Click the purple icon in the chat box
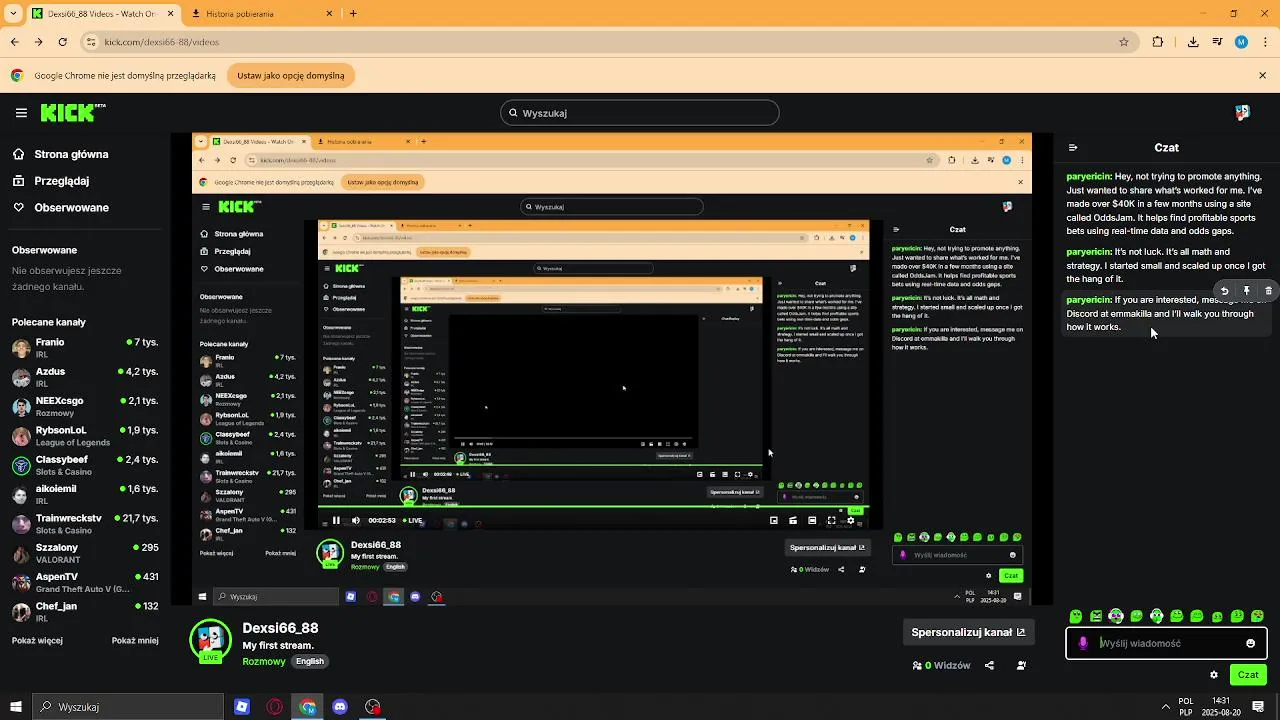1280x720 pixels. [1083, 643]
